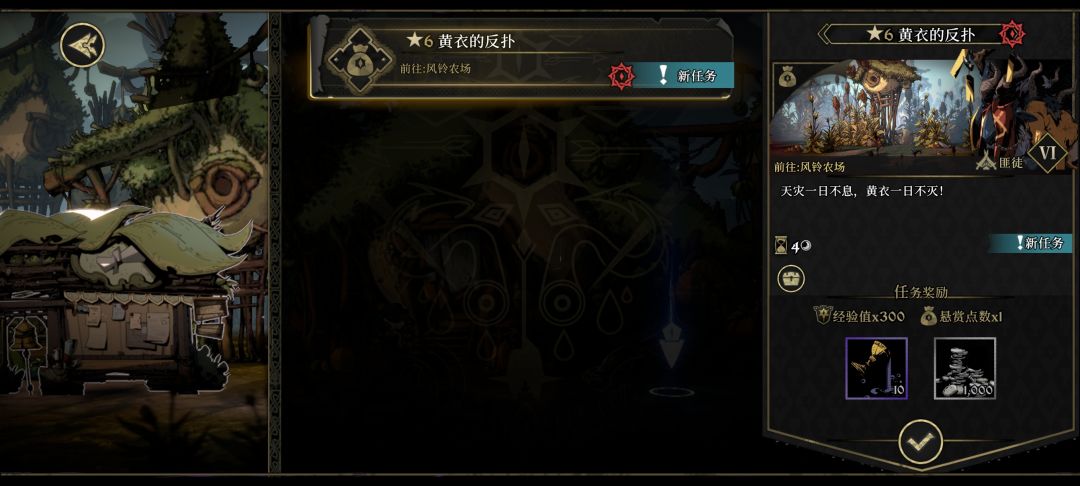Click the VI difficulty diamond badge

pos(1048,153)
